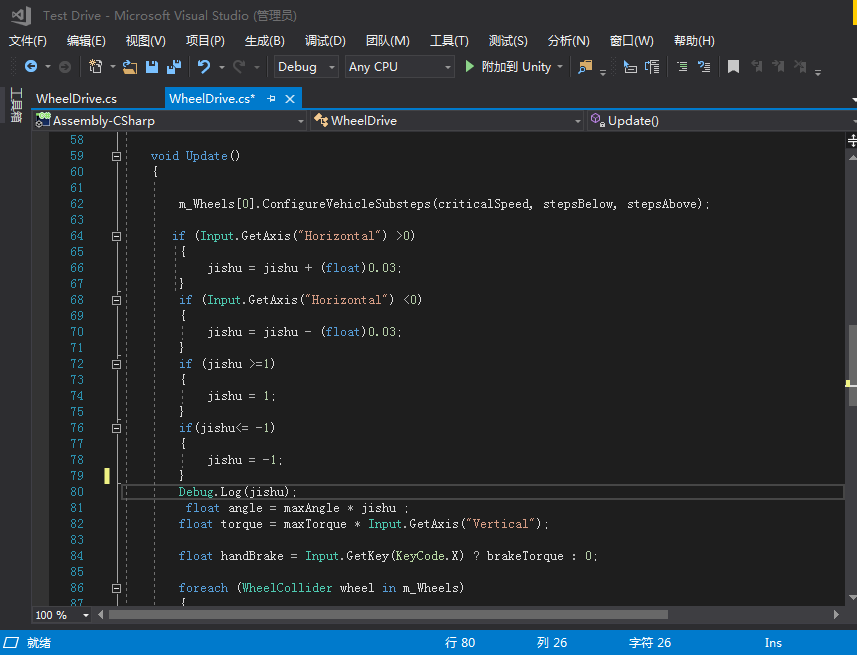
Task: Pin the WheelDrive.cs* tab
Action: click(x=272, y=98)
